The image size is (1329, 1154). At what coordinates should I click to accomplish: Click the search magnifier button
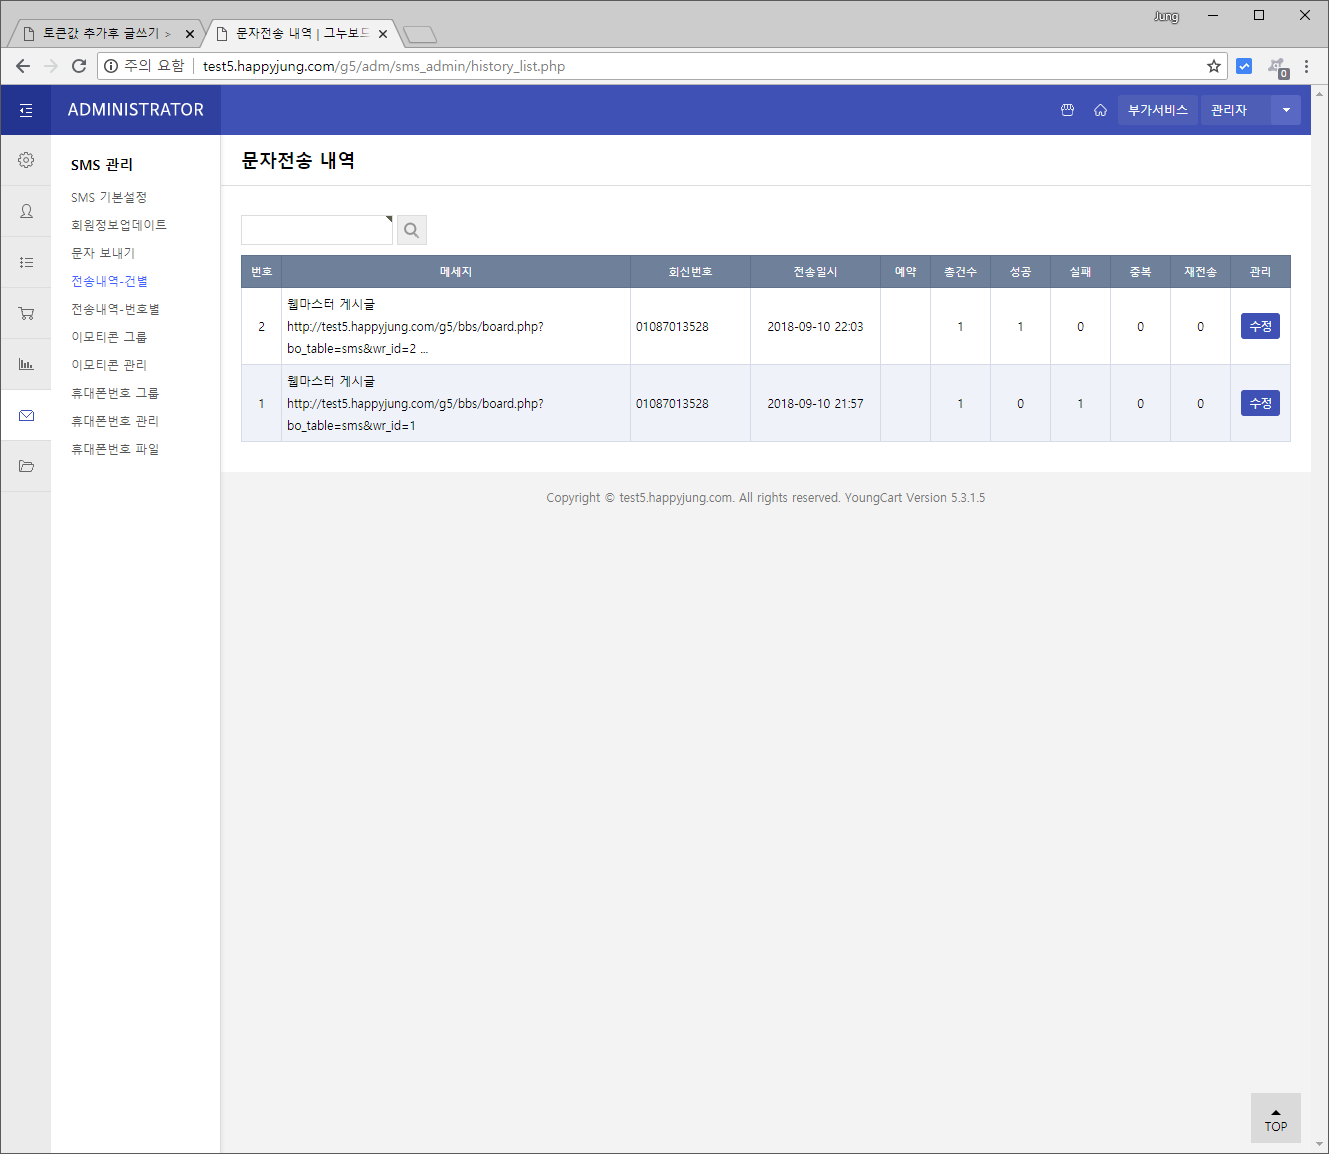point(411,230)
